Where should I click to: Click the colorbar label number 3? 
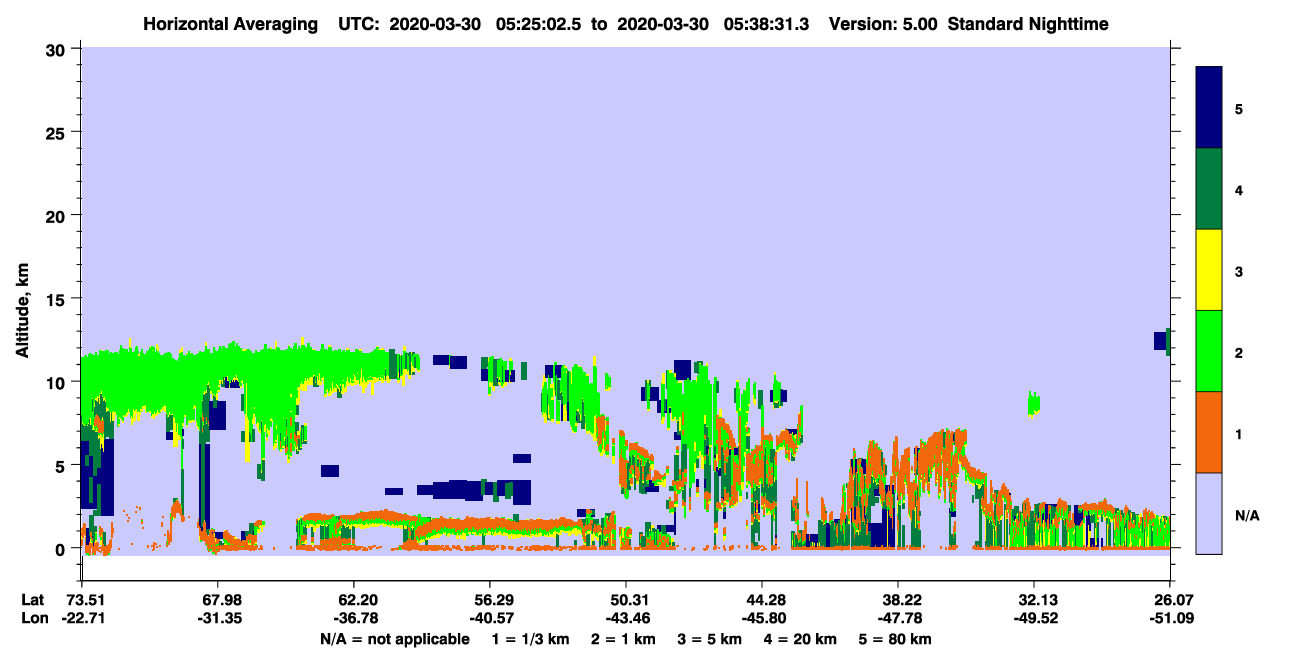[1239, 271]
